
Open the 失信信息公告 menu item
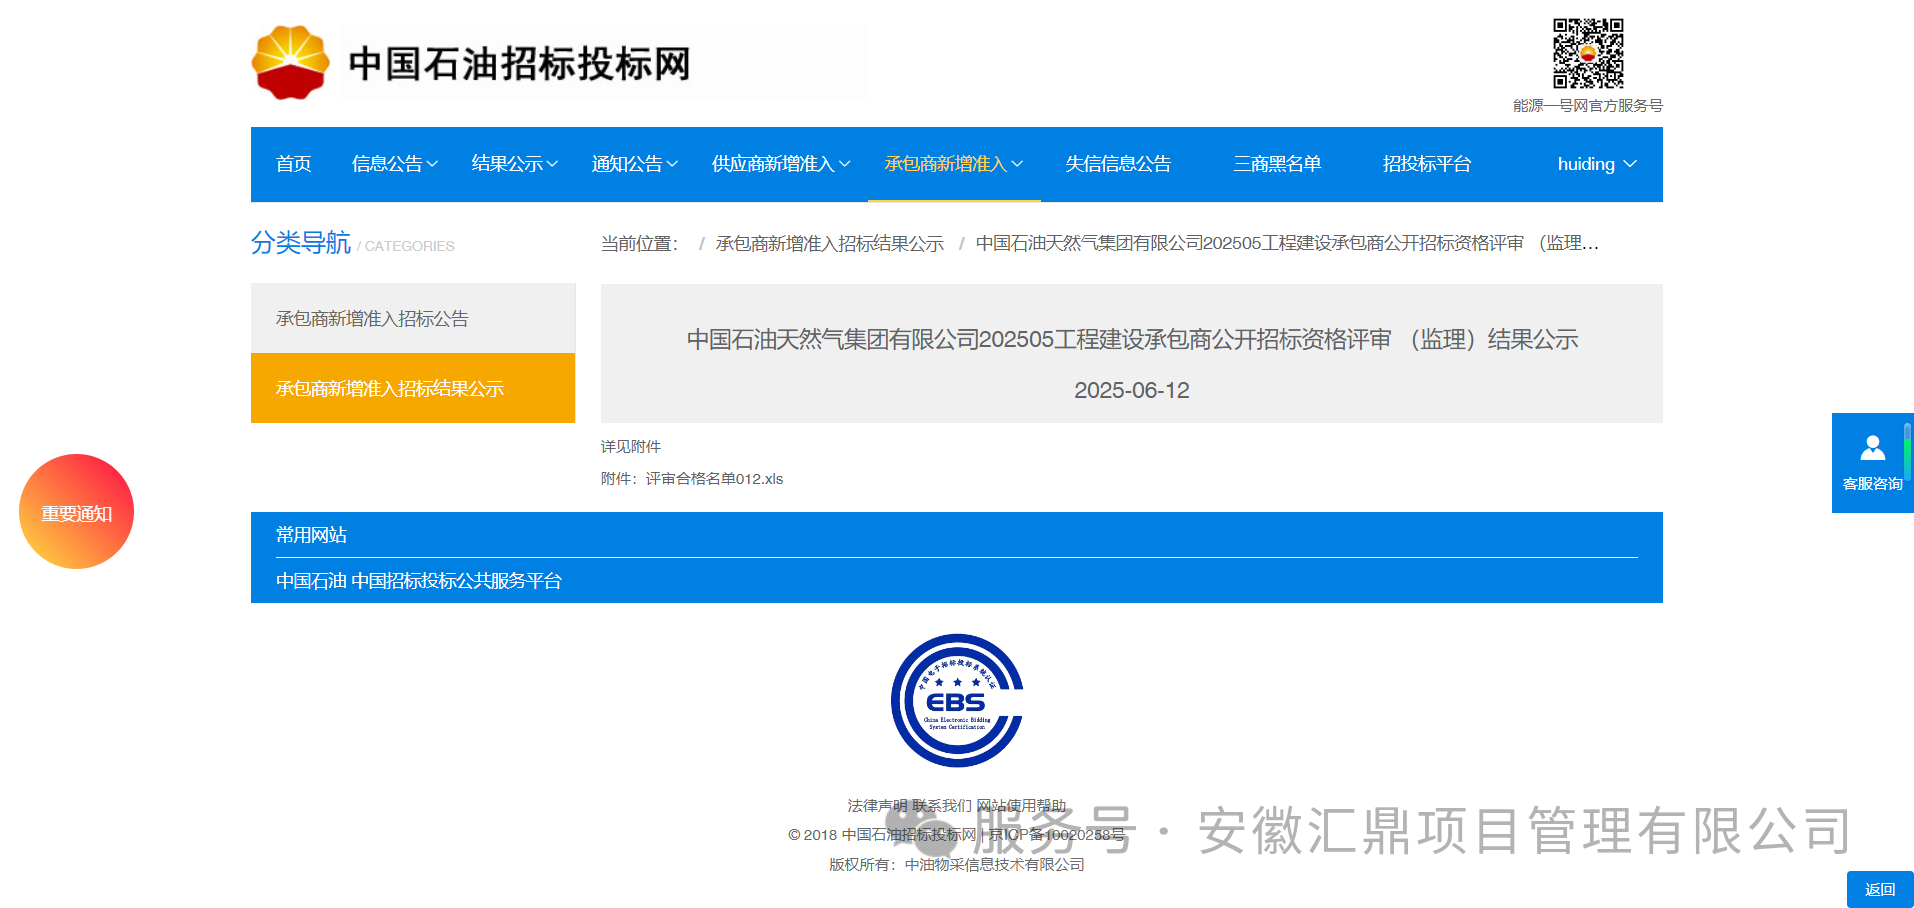(x=1118, y=164)
